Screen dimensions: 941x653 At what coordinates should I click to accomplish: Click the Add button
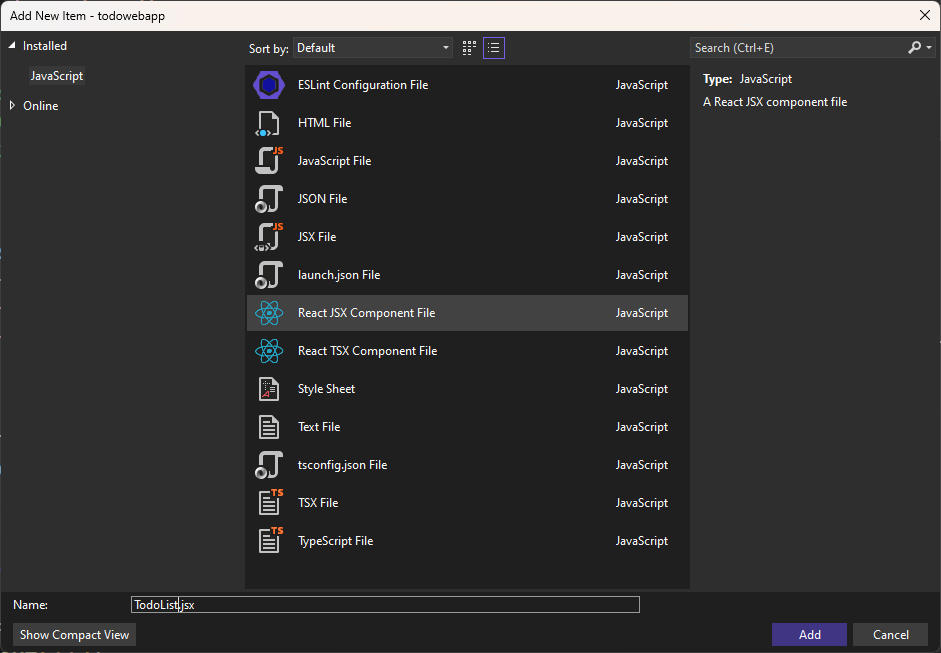pos(808,634)
